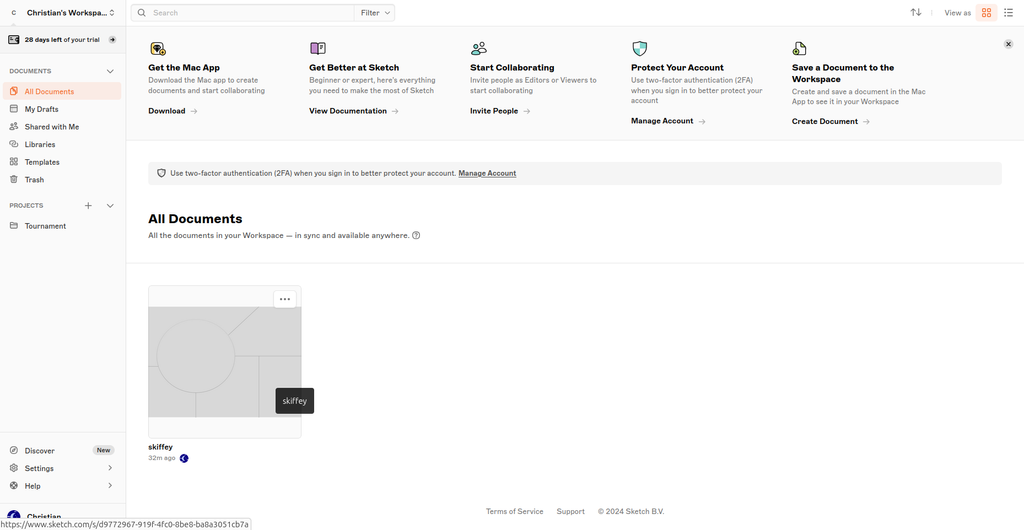Open Discover in sidebar
This screenshot has height=530, width=1024.
click(x=40, y=451)
